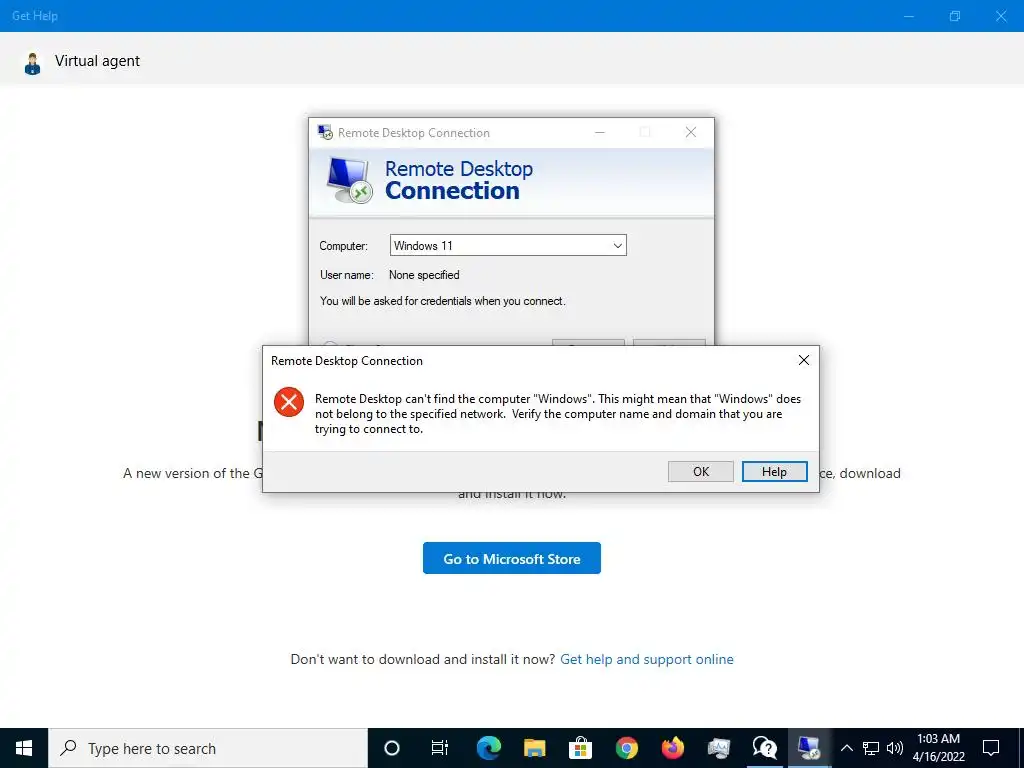Click the taskbar search box
The width and height of the screenshot is (1024, 768).
(x=208, y=748)
